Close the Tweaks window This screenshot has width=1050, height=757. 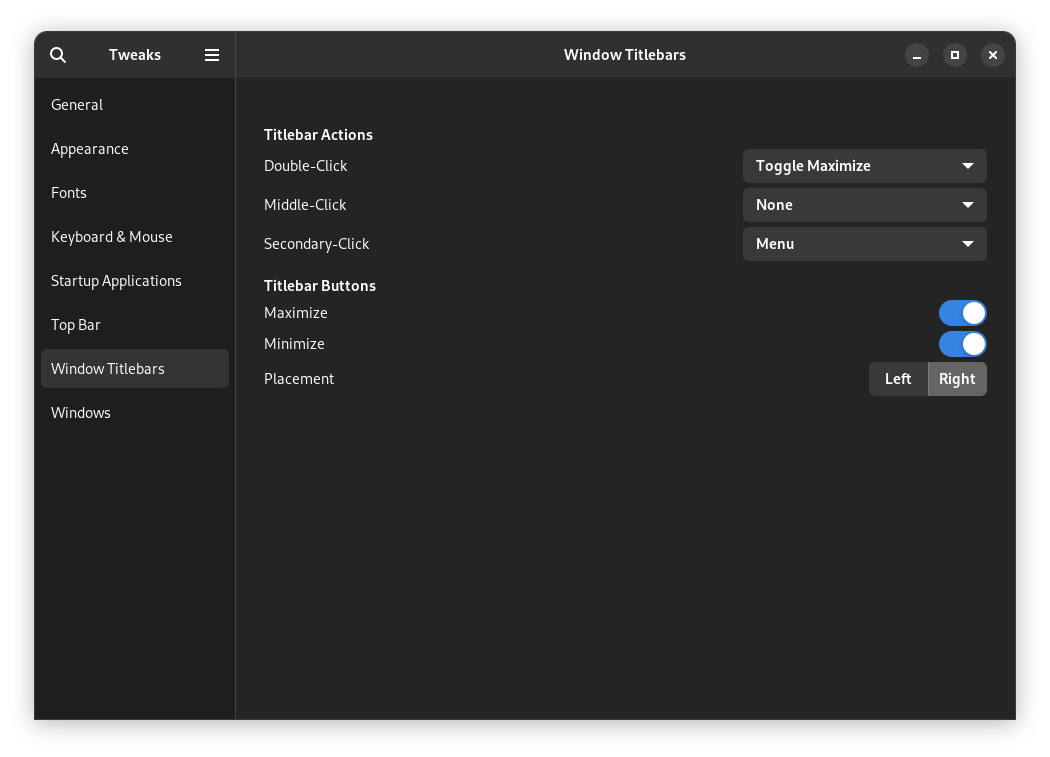(x=993, y=55)
